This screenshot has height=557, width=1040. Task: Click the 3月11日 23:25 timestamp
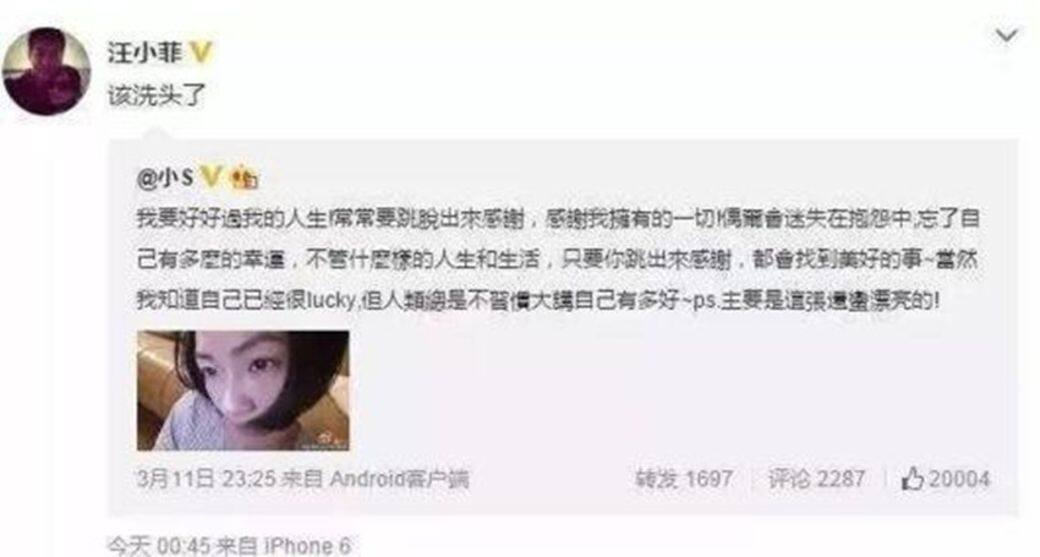(x=206, y=478)
